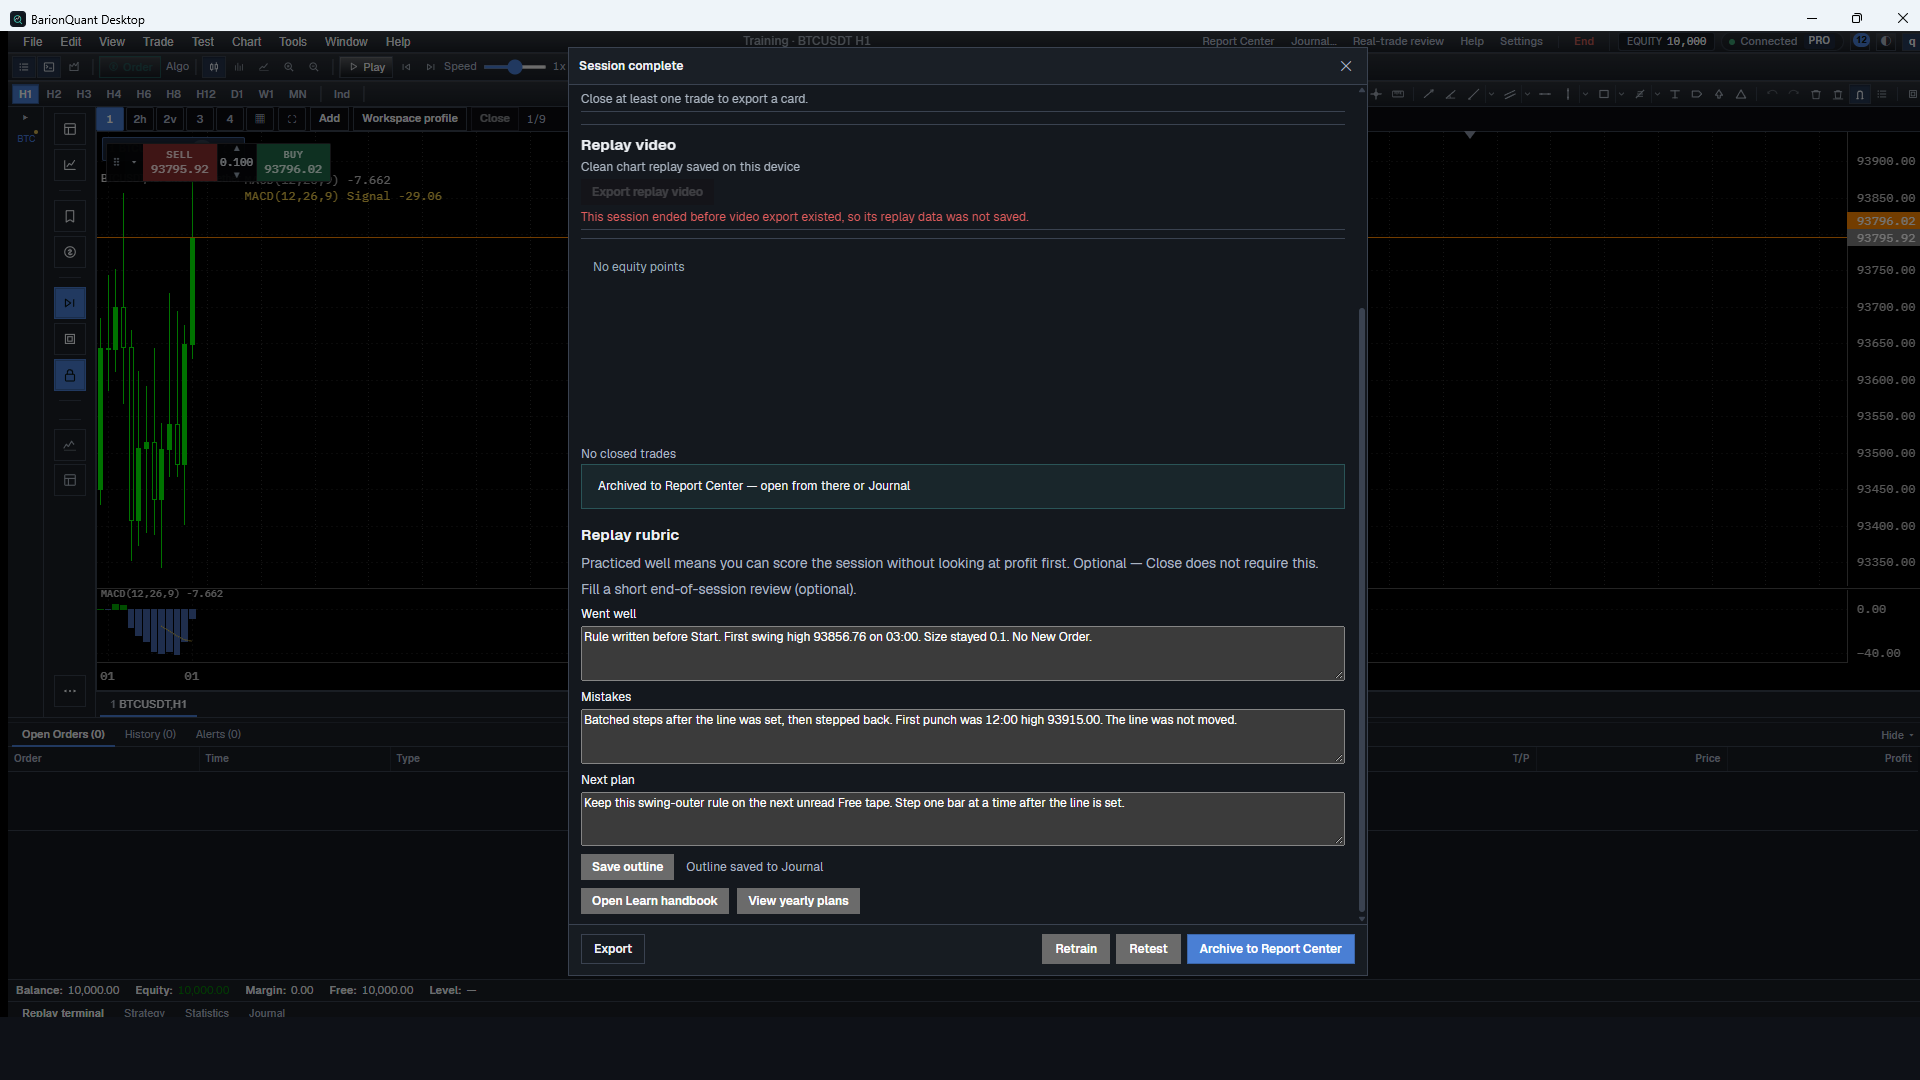Open the Chart menu
Screen dimensions: 1920x1080
[x=246, y=42]
